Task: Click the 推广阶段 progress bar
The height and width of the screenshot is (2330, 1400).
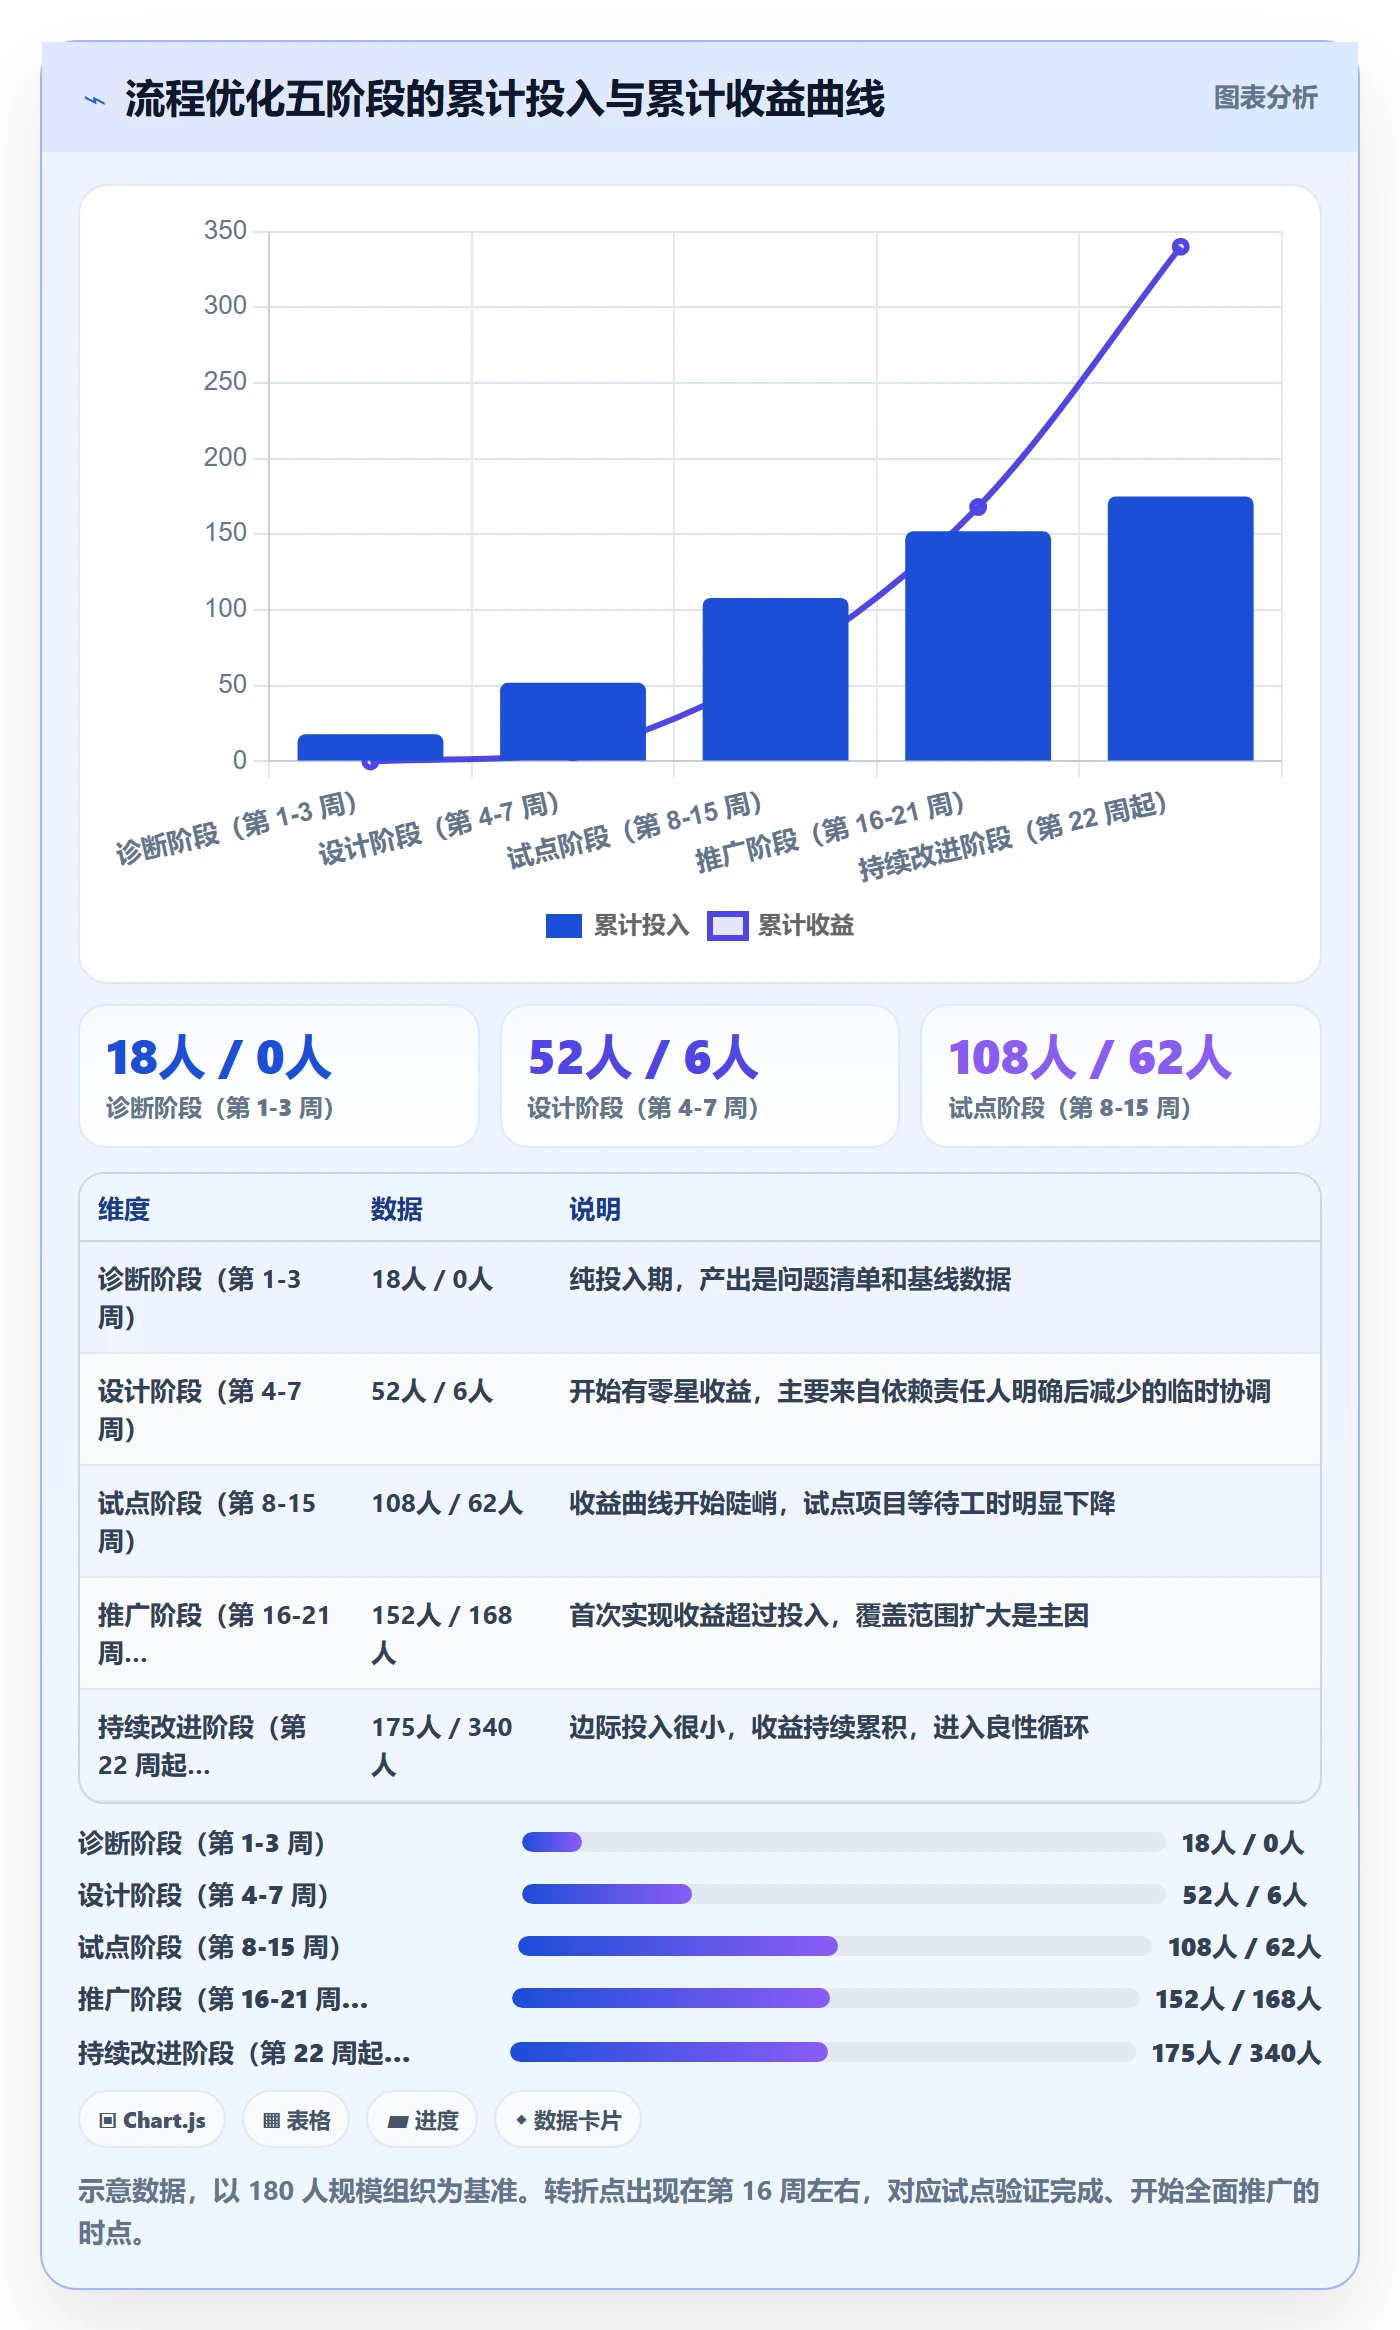Action: (825, 1998)
